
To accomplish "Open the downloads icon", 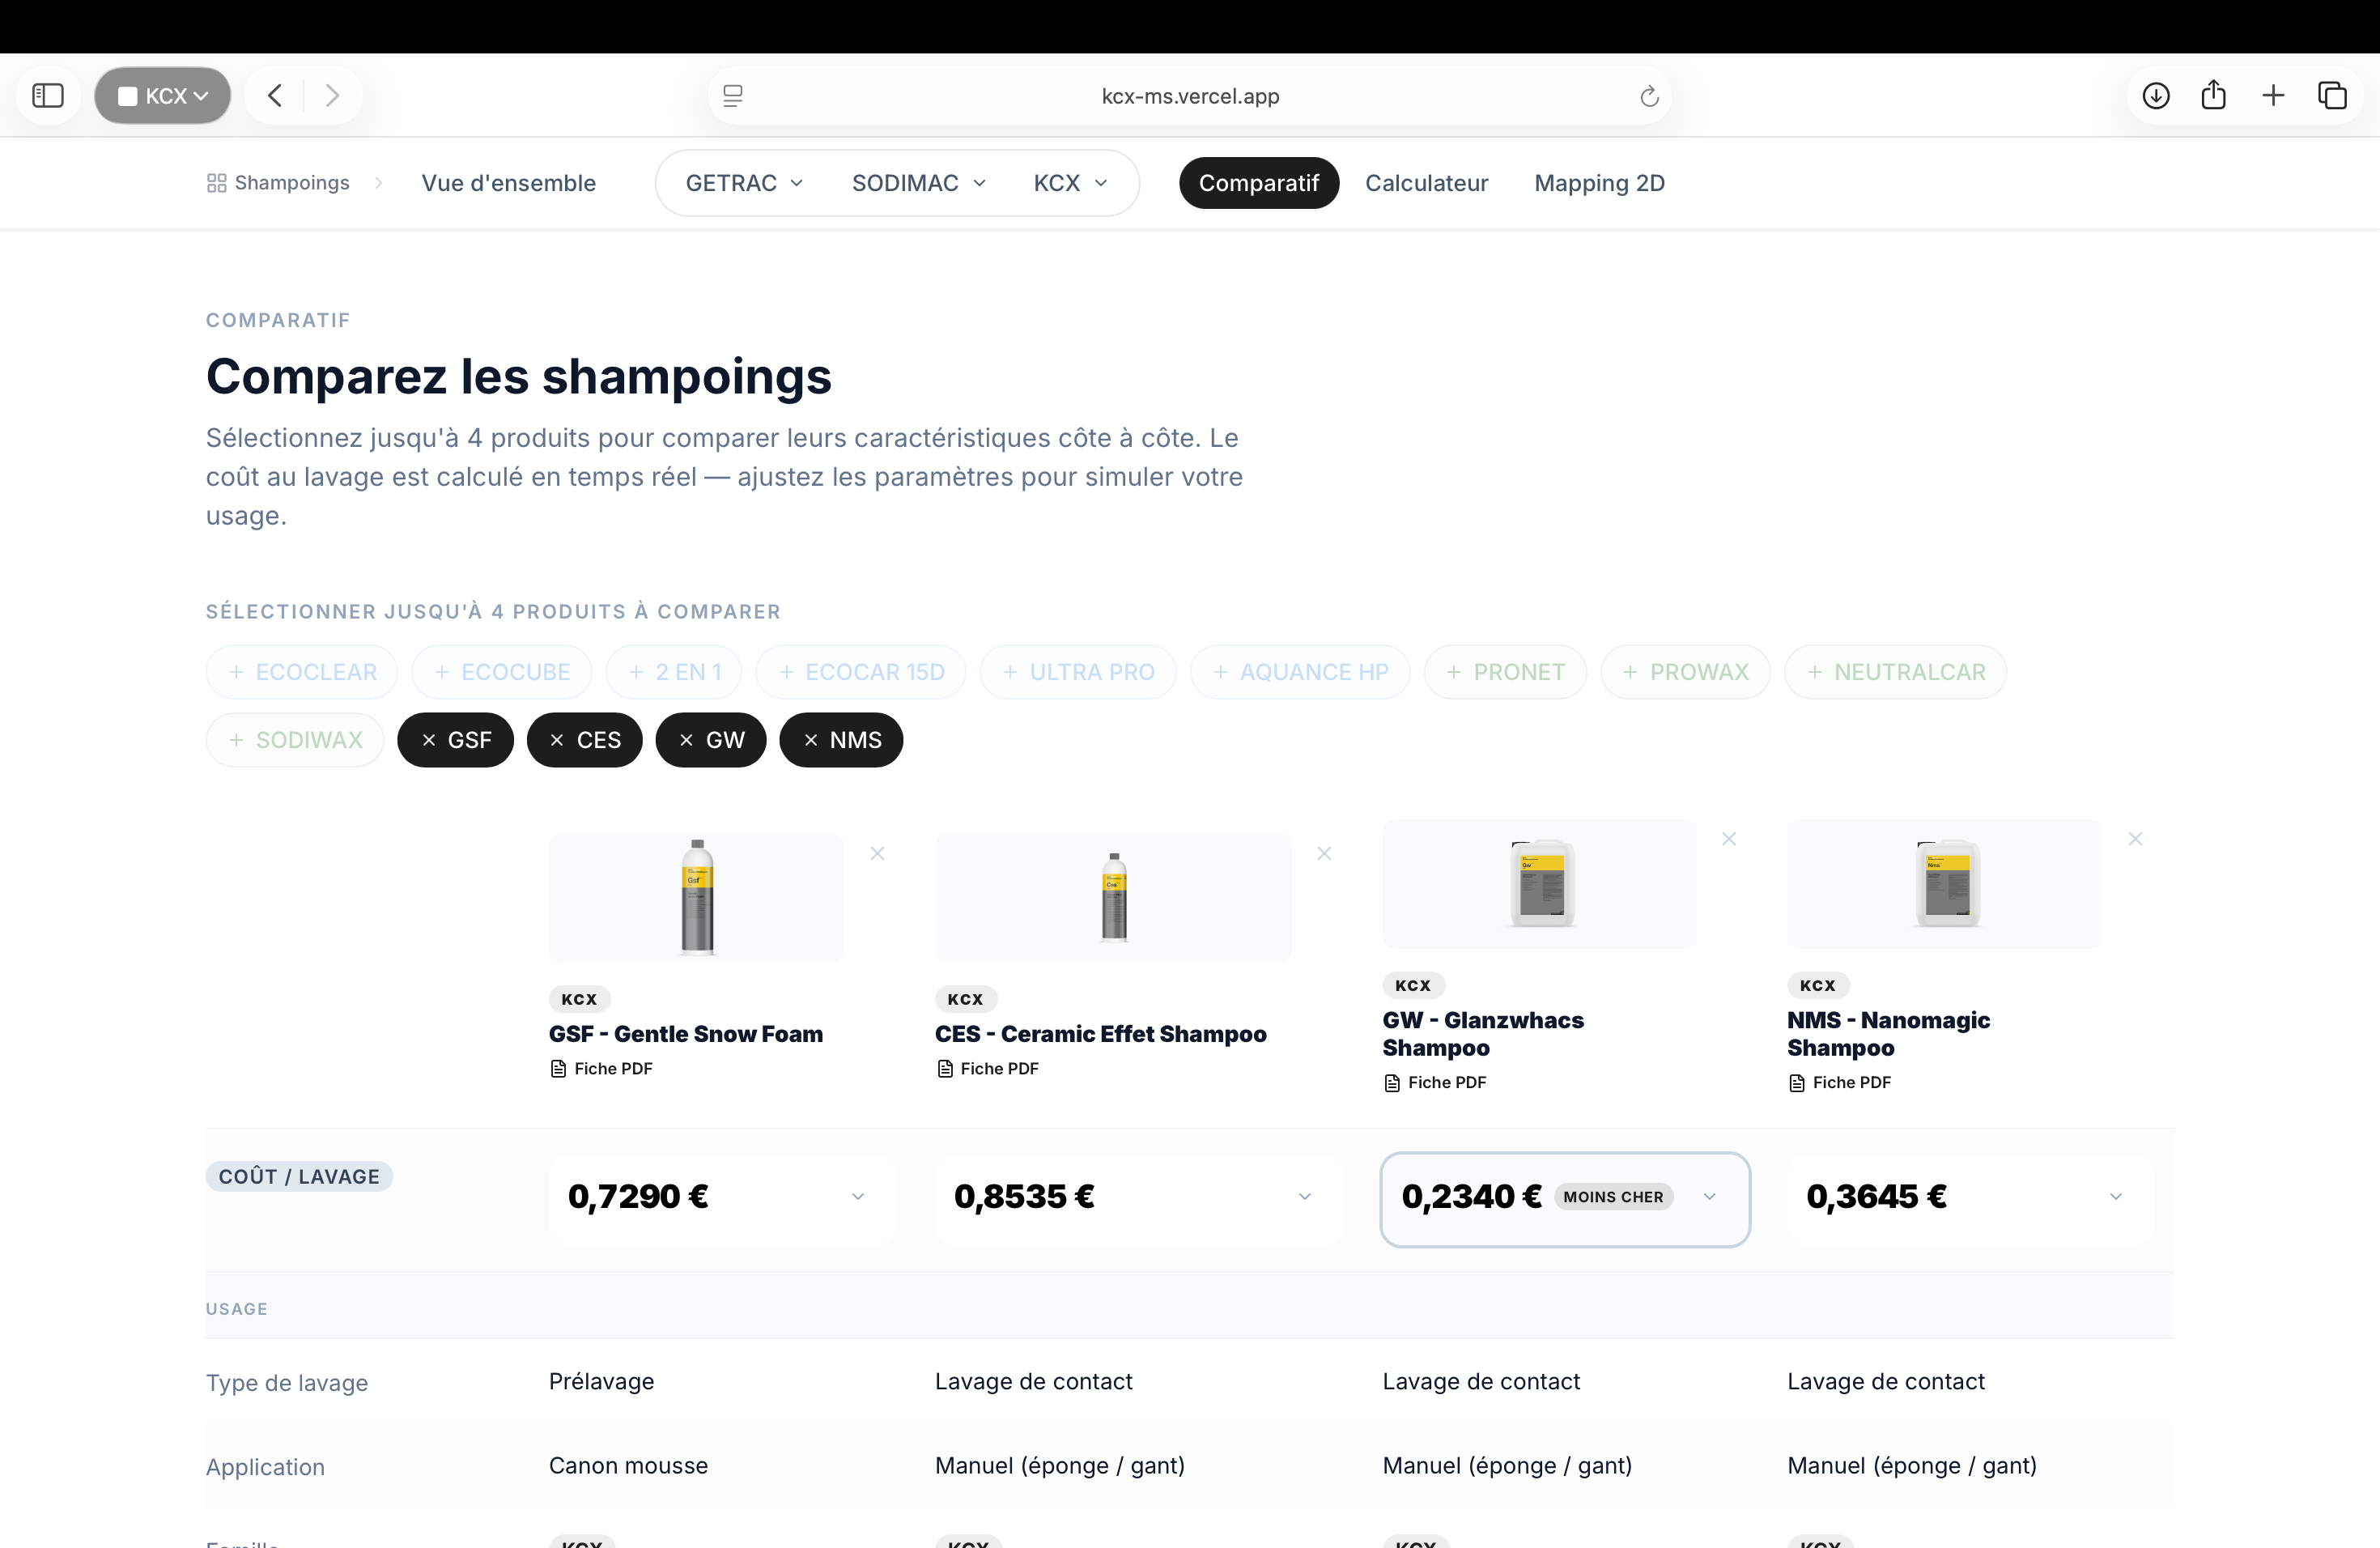I will click(x=2156, y=96).
